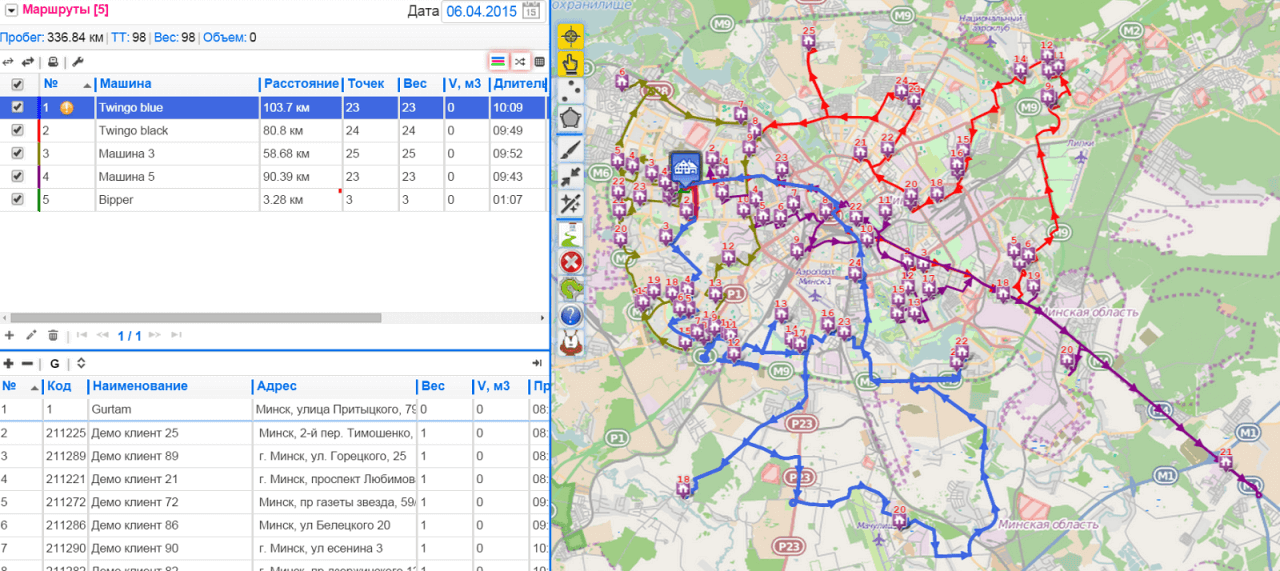
Task: Sort points by Наименование column header
Action: click(139, 386)
